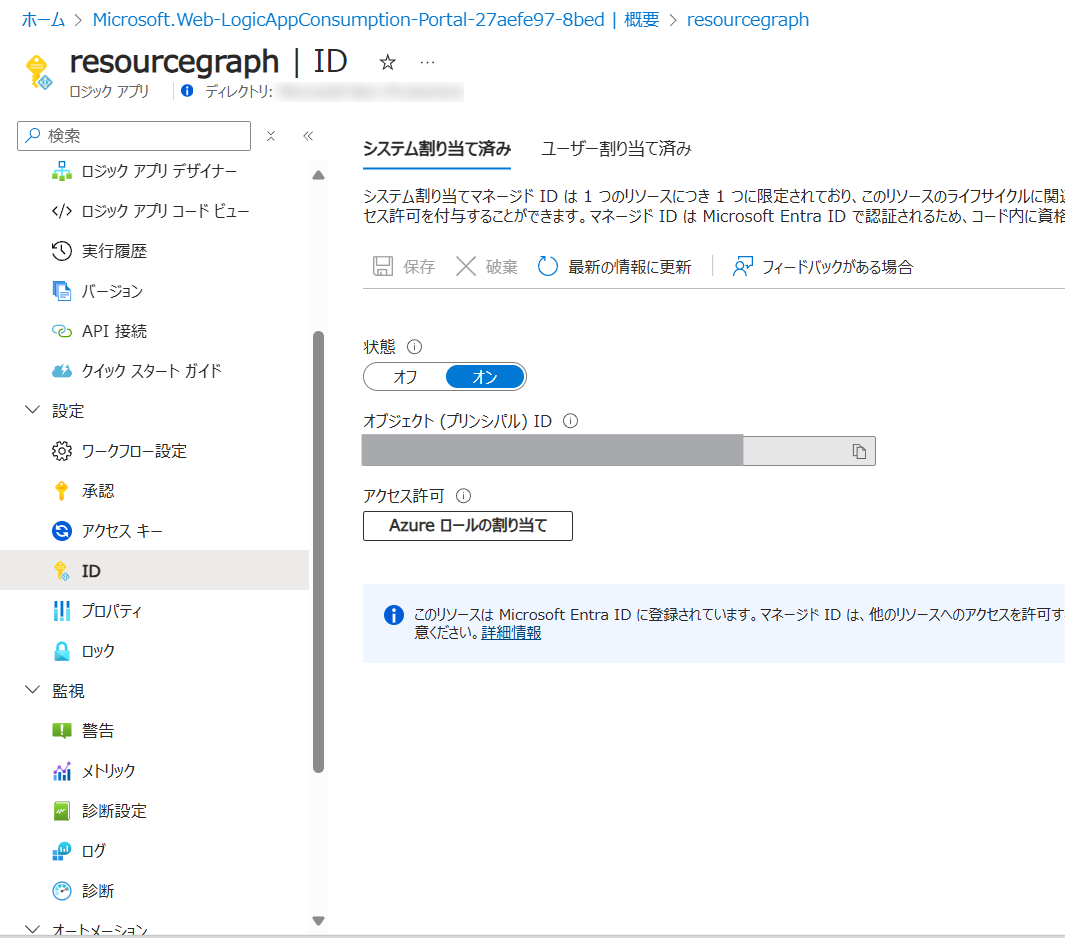The width and height of the screenshot is (1065, 938).
Task: Click the API connections link icon
Action: pos(62,331)
